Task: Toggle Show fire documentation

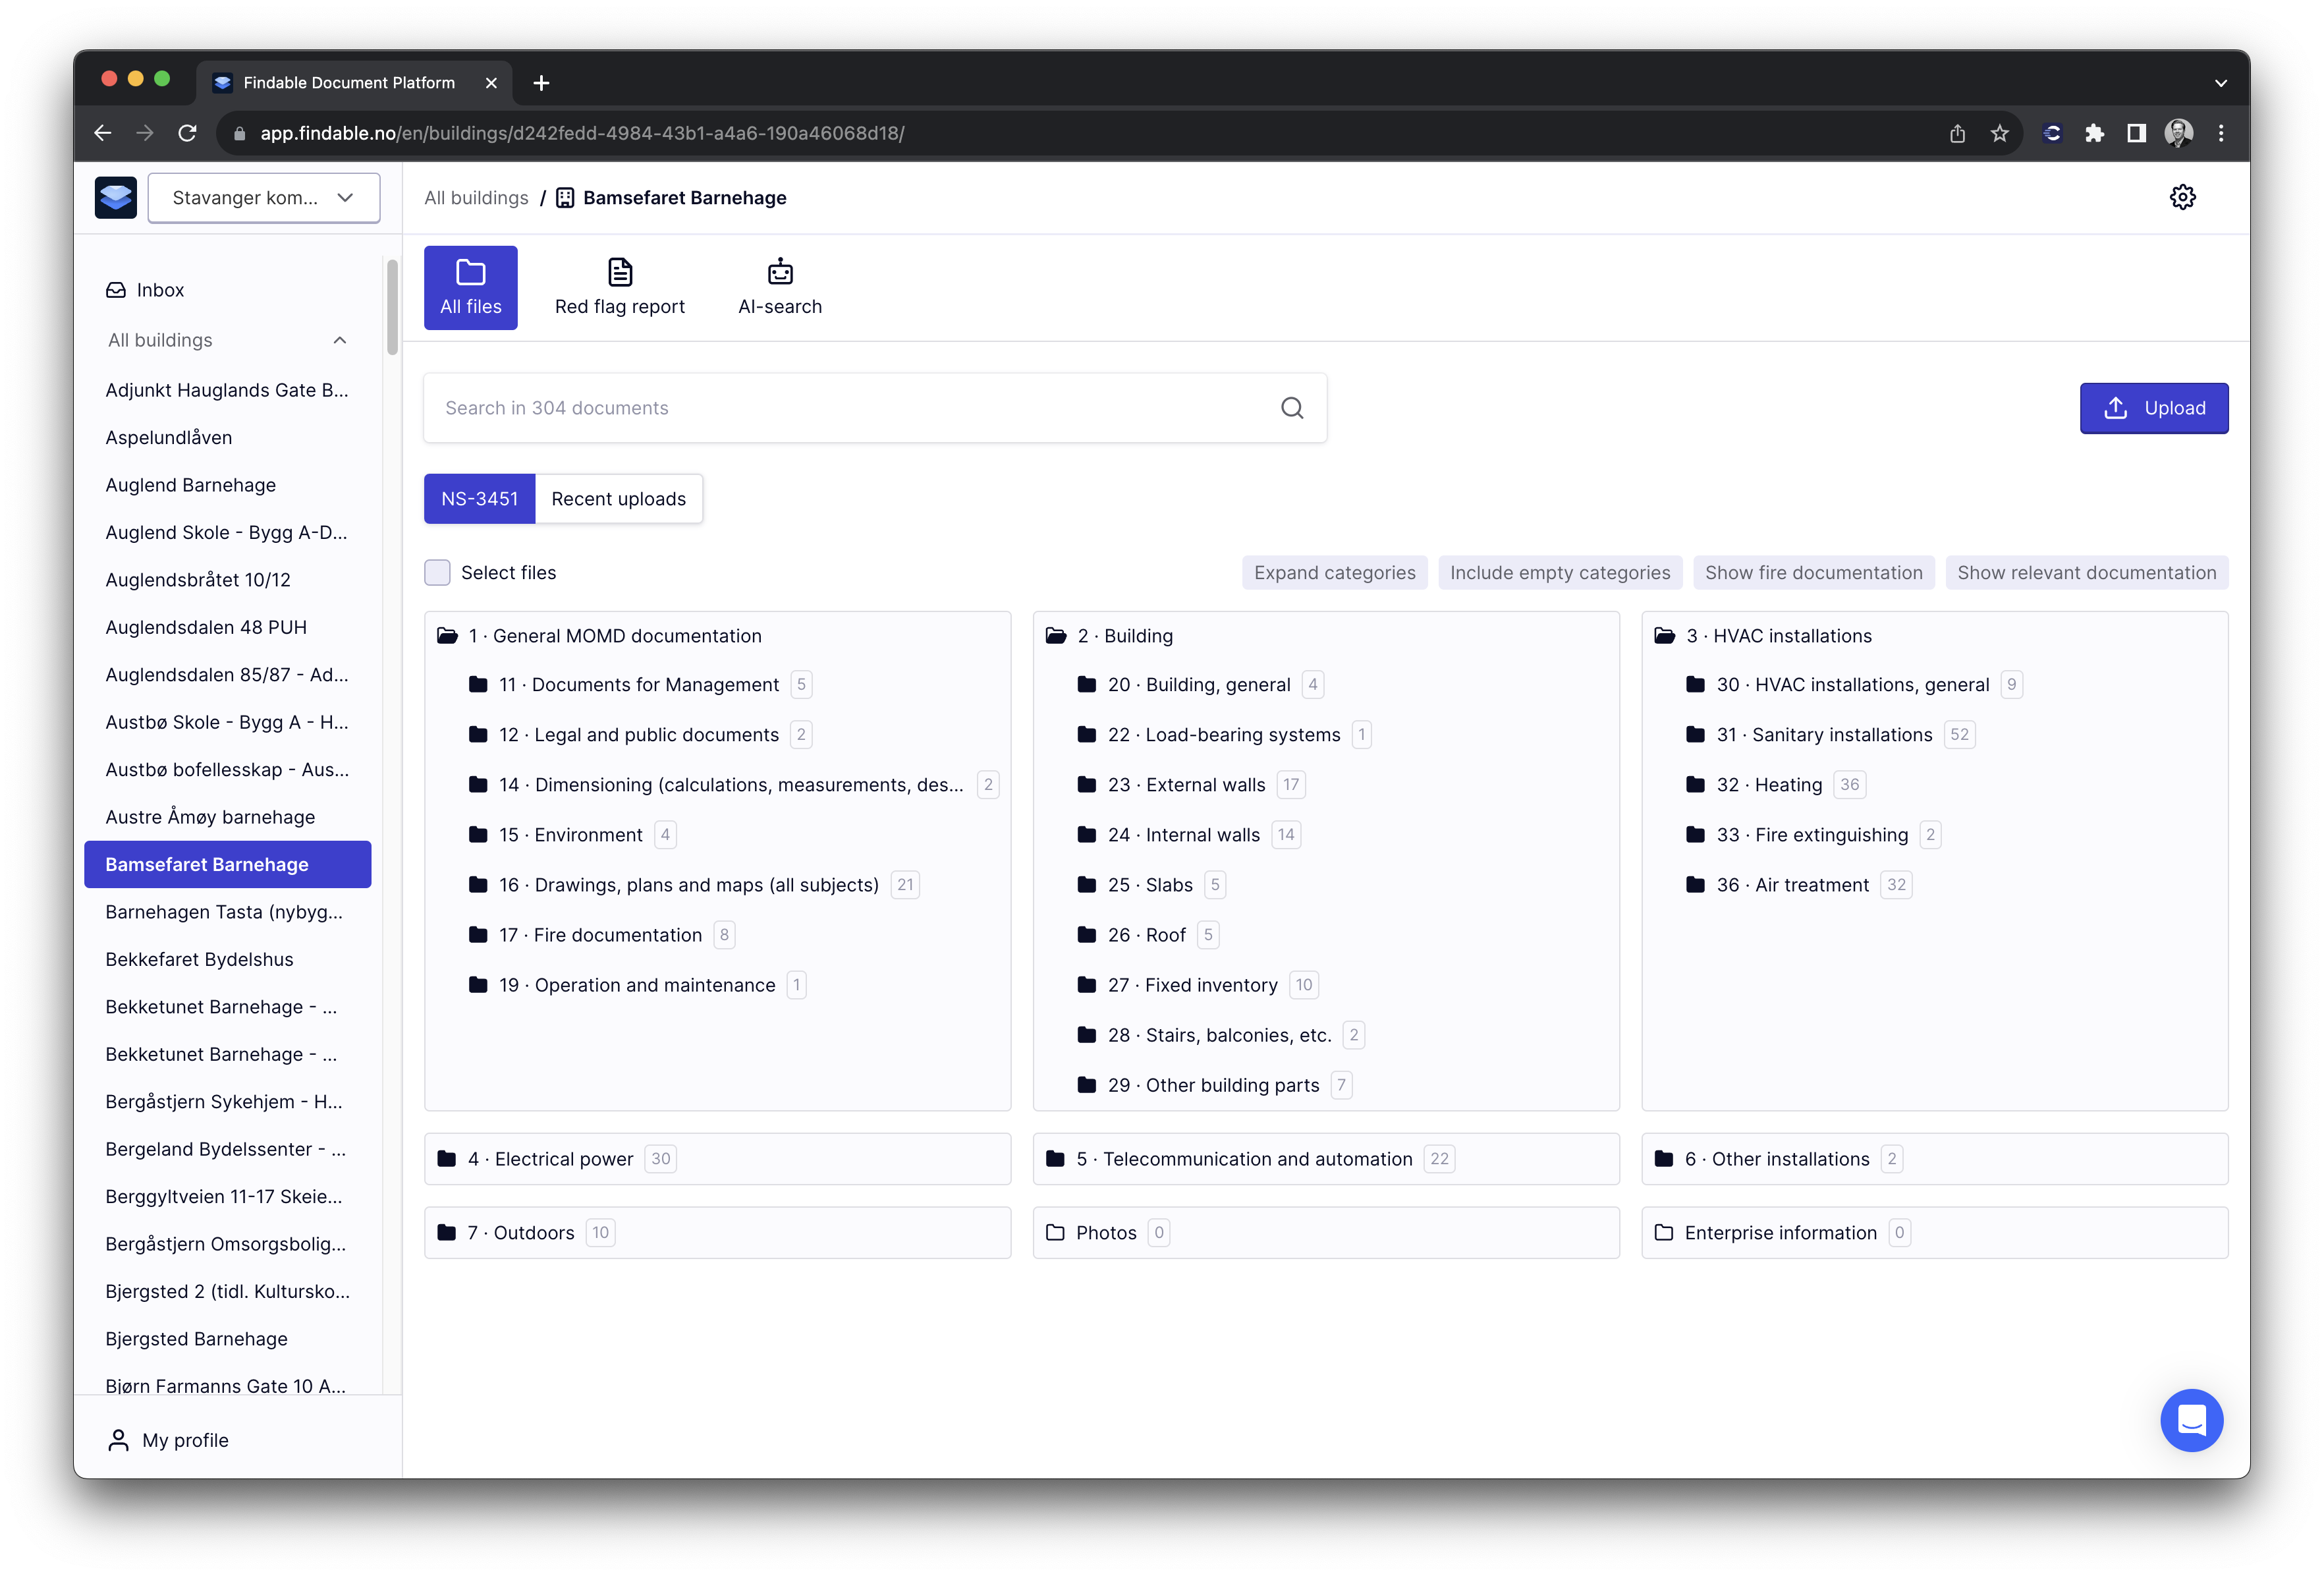Action: coord(1813,573)
